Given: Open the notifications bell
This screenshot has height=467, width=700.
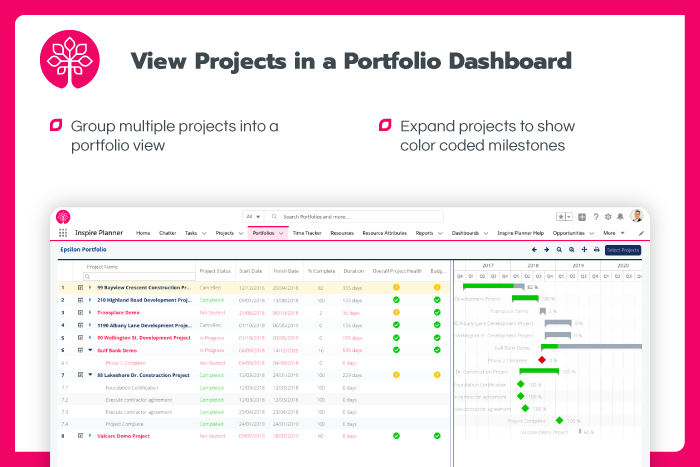Looking at the screenshot, I should [x=620, y=217].
